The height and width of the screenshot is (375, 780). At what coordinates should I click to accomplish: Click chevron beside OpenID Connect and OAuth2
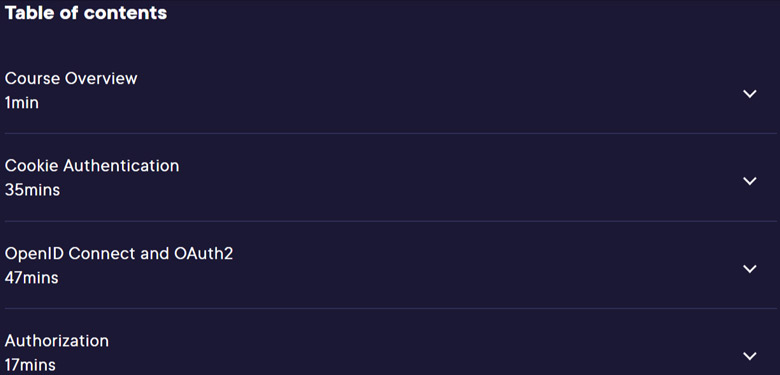coord(749,269)
